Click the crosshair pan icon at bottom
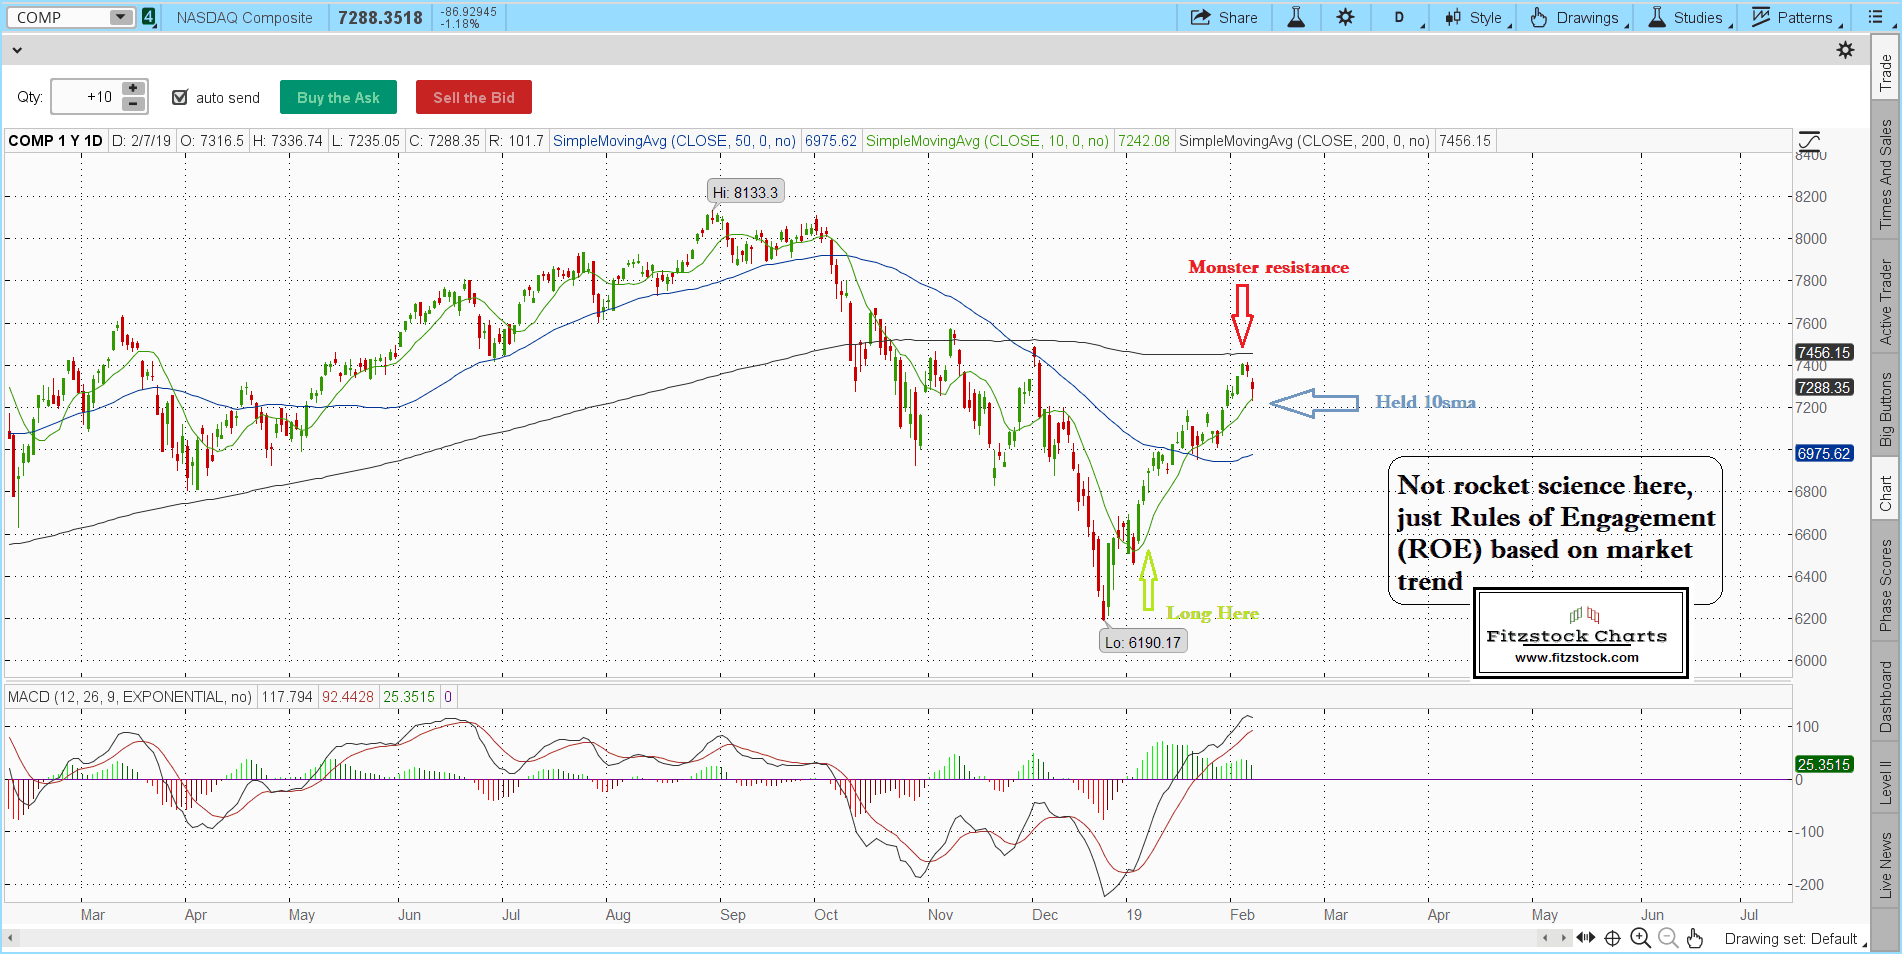 (1612, 938)
